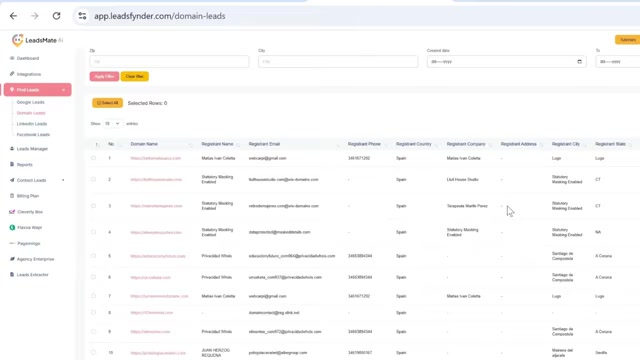
Task: Click the Tutorials button at top right
Action: pos(627,40)
